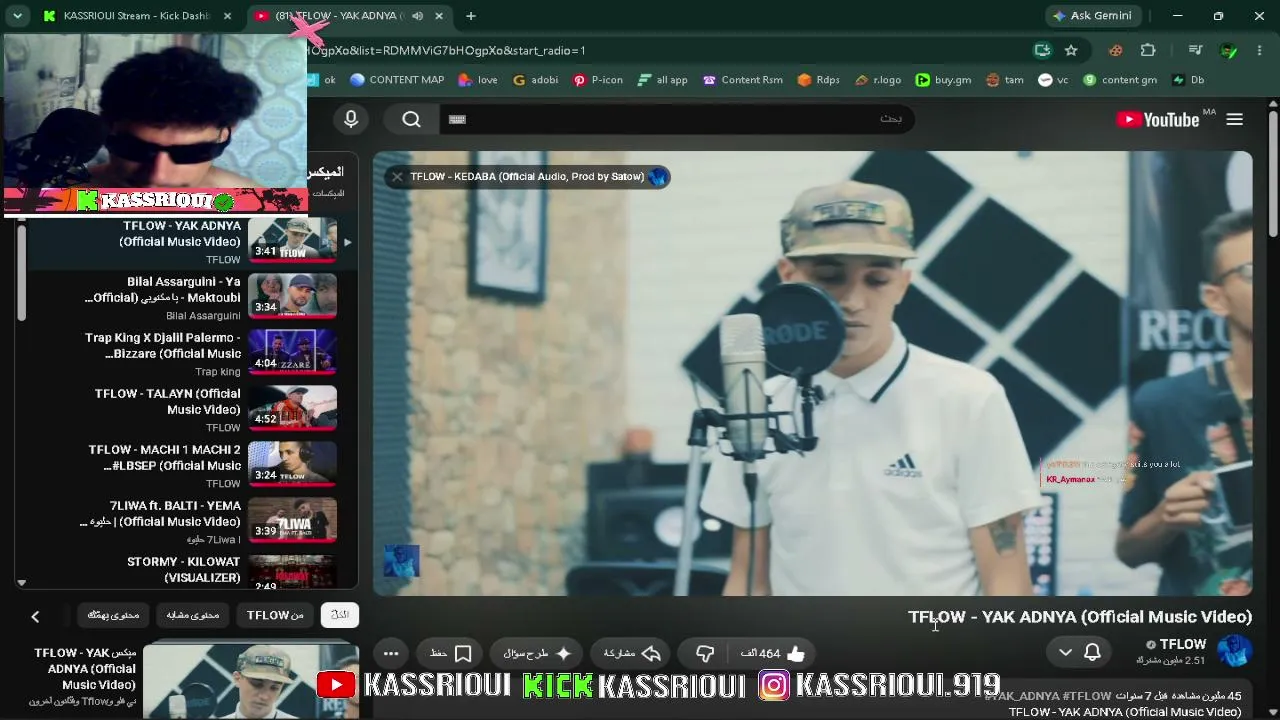This screenshot has height=720, width=1280.
Task: Open the Chrome profile avatar
Action: point(1229,50)
